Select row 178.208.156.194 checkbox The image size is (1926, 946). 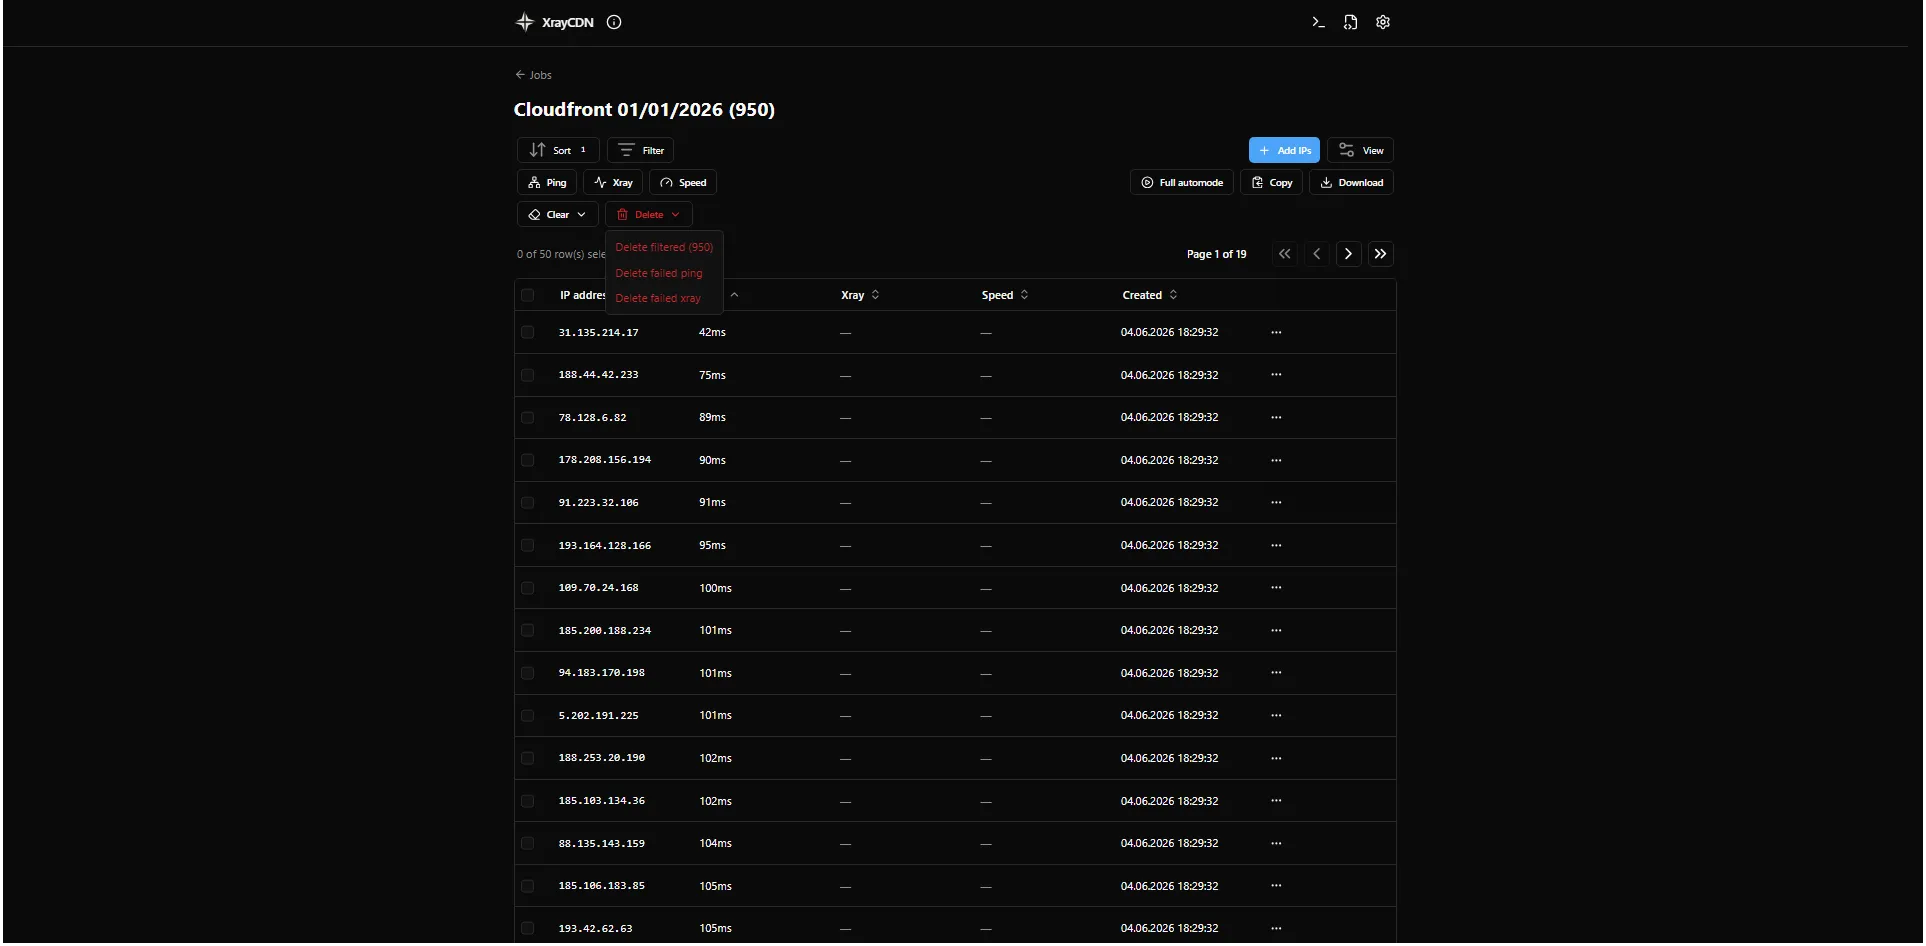pos(528,460)
